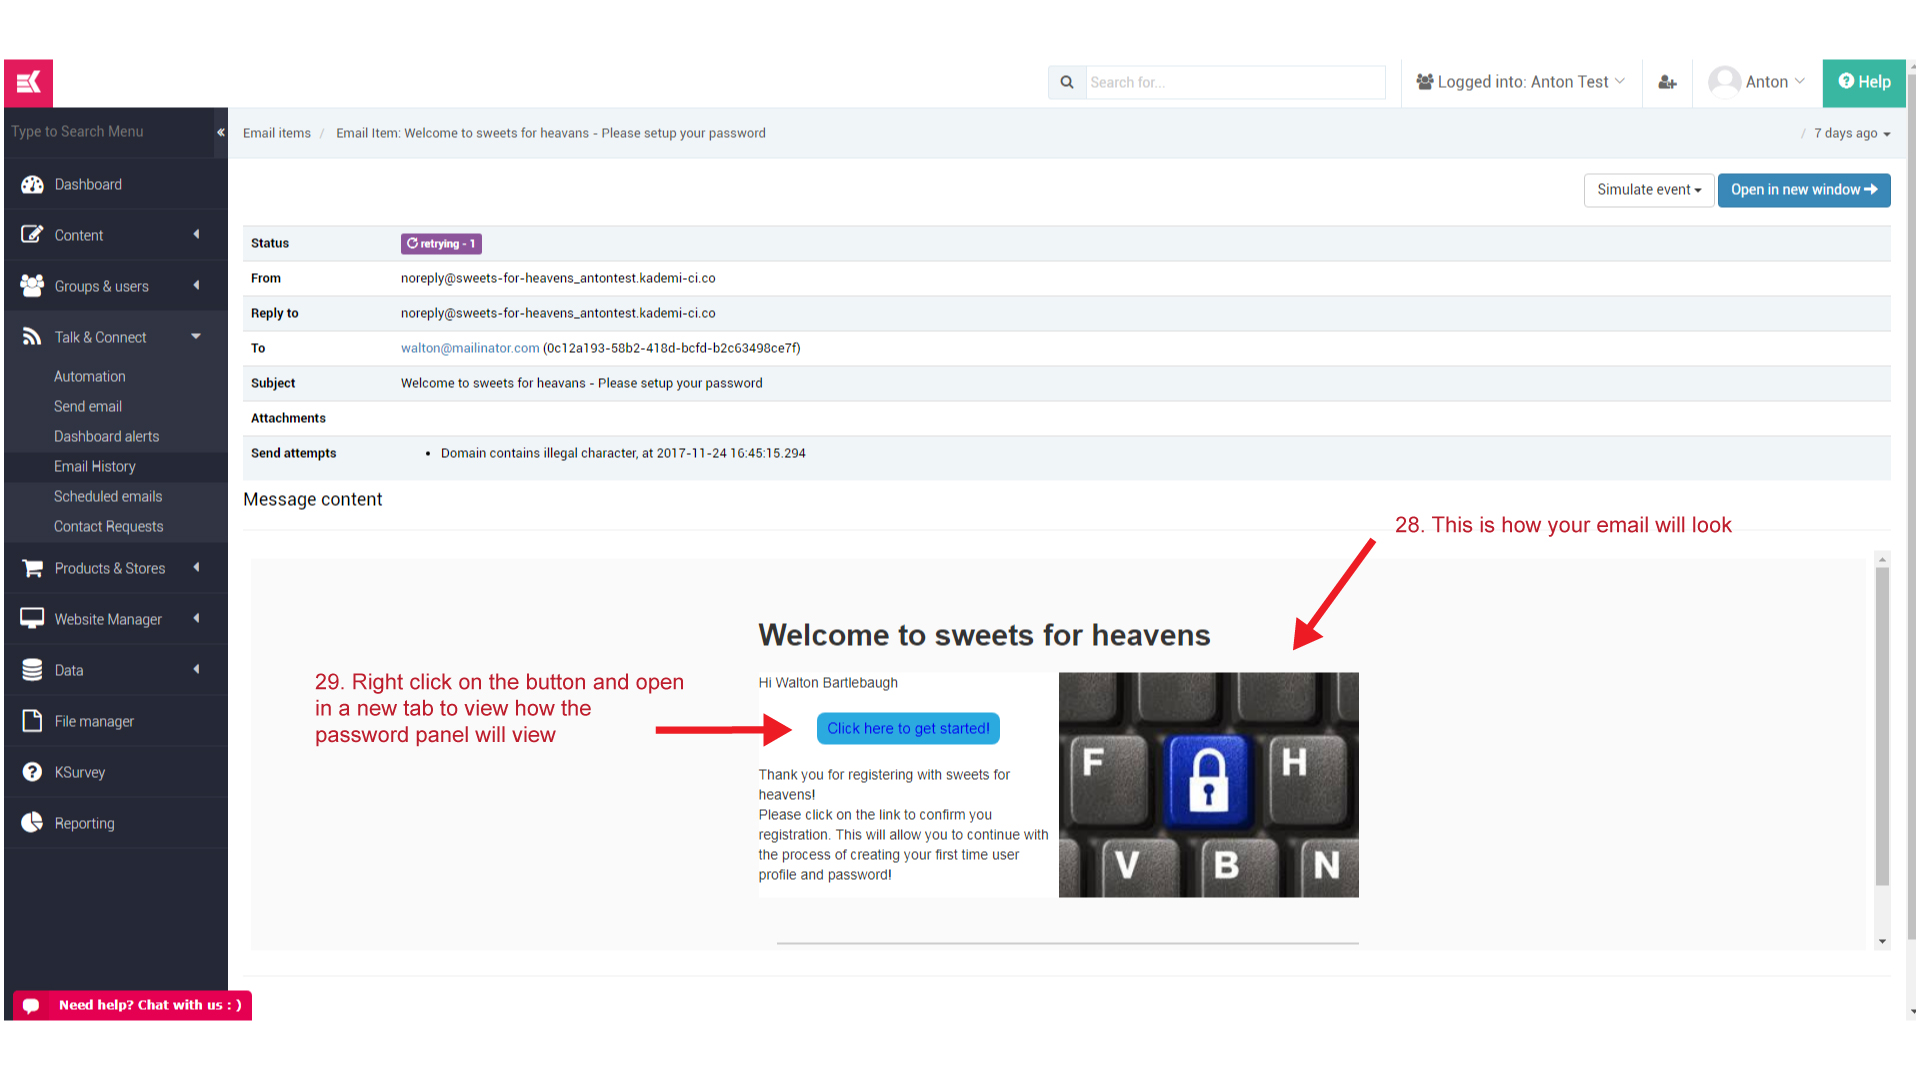Click the message scrollbar up arrow
The image size is (1920, 1080).
click(1882, 560)
